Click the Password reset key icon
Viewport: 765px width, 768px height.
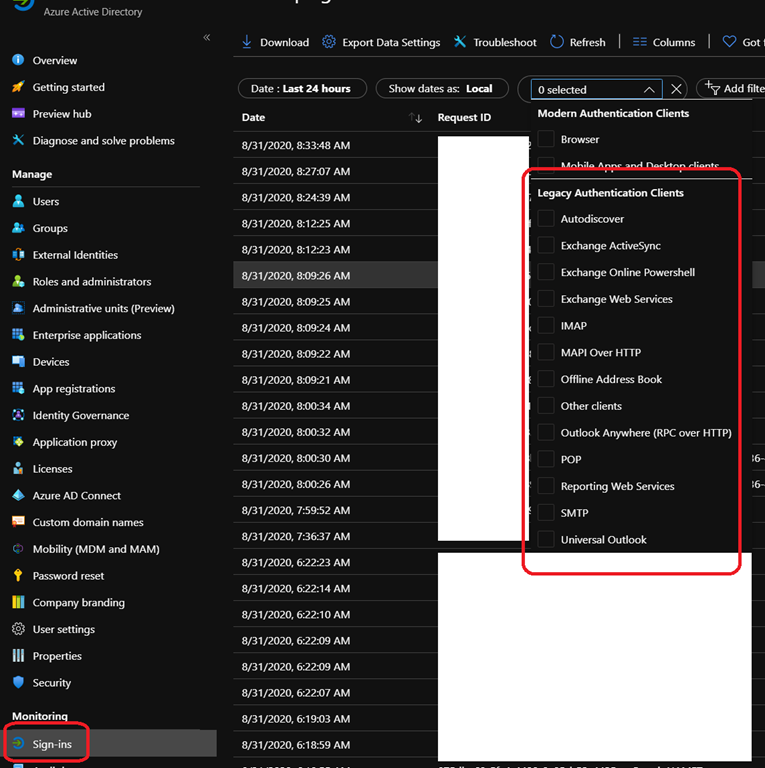point(18,575)
